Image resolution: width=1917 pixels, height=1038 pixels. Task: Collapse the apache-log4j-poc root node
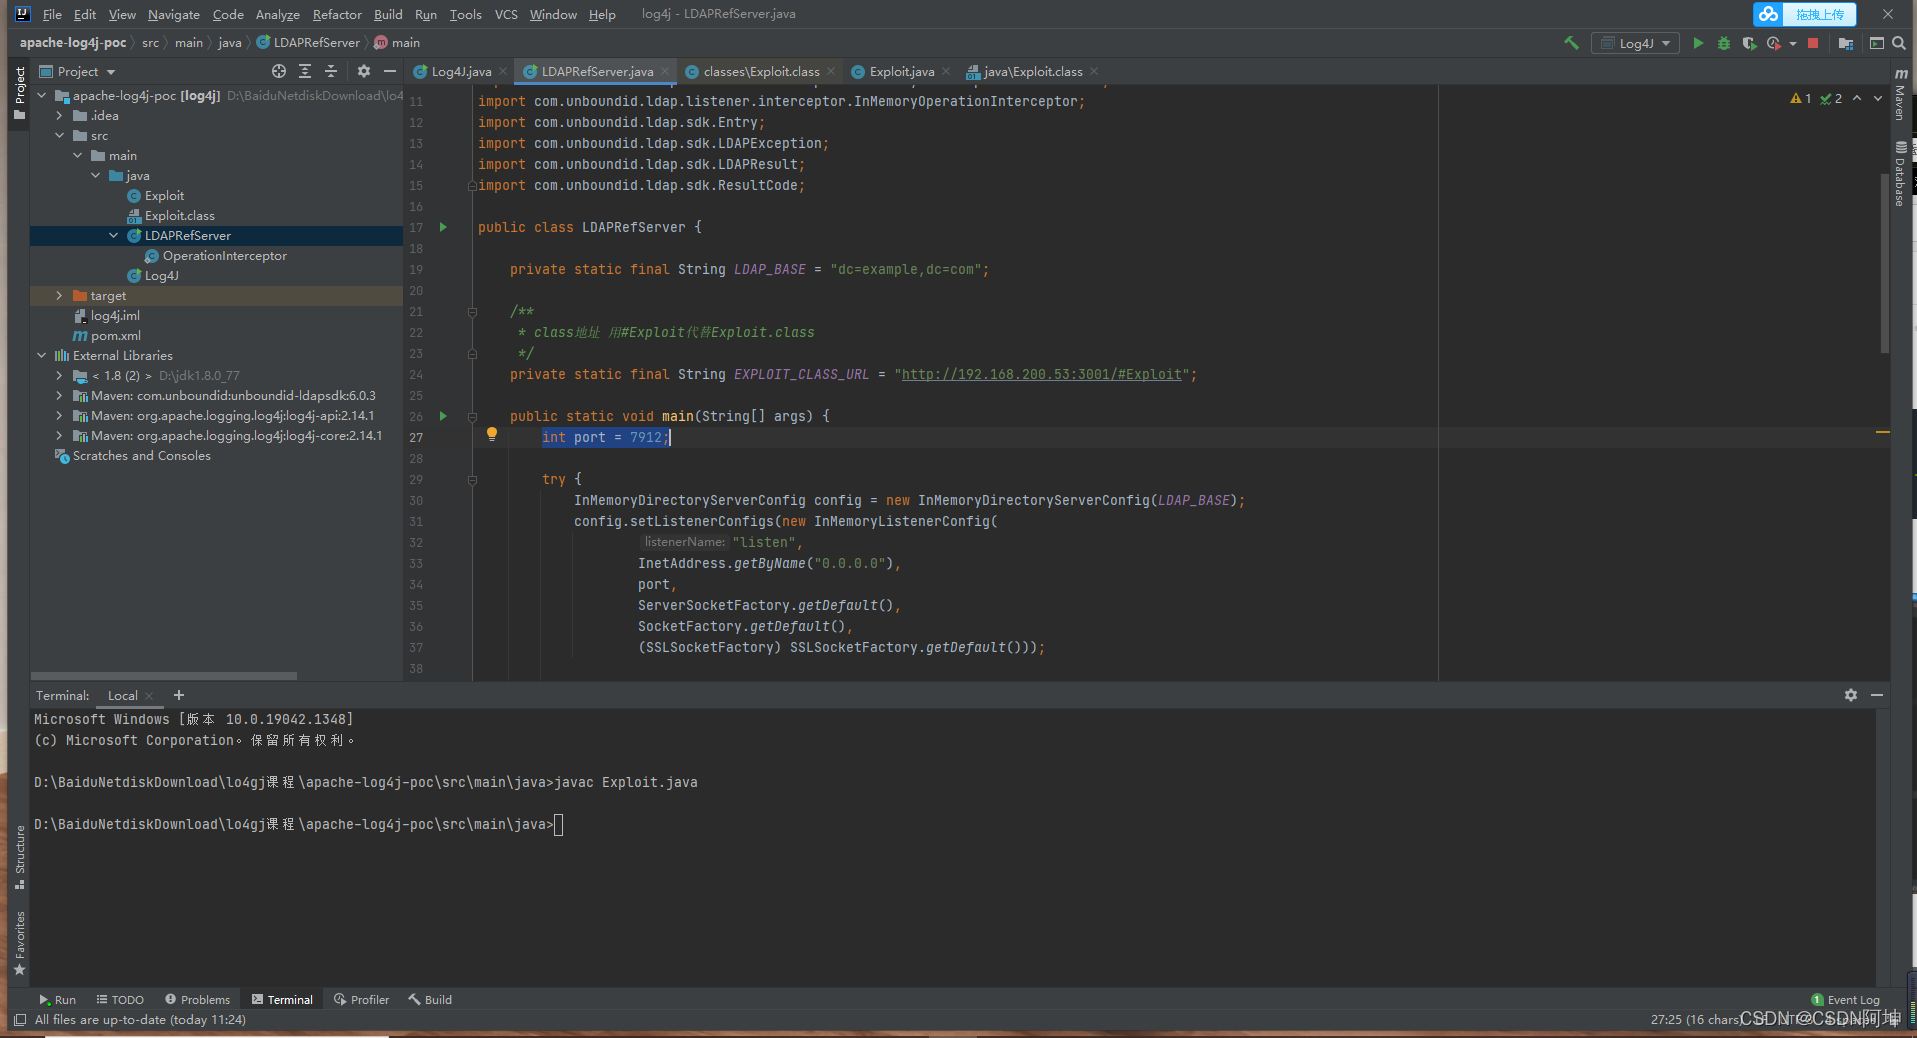pos(42,96)
